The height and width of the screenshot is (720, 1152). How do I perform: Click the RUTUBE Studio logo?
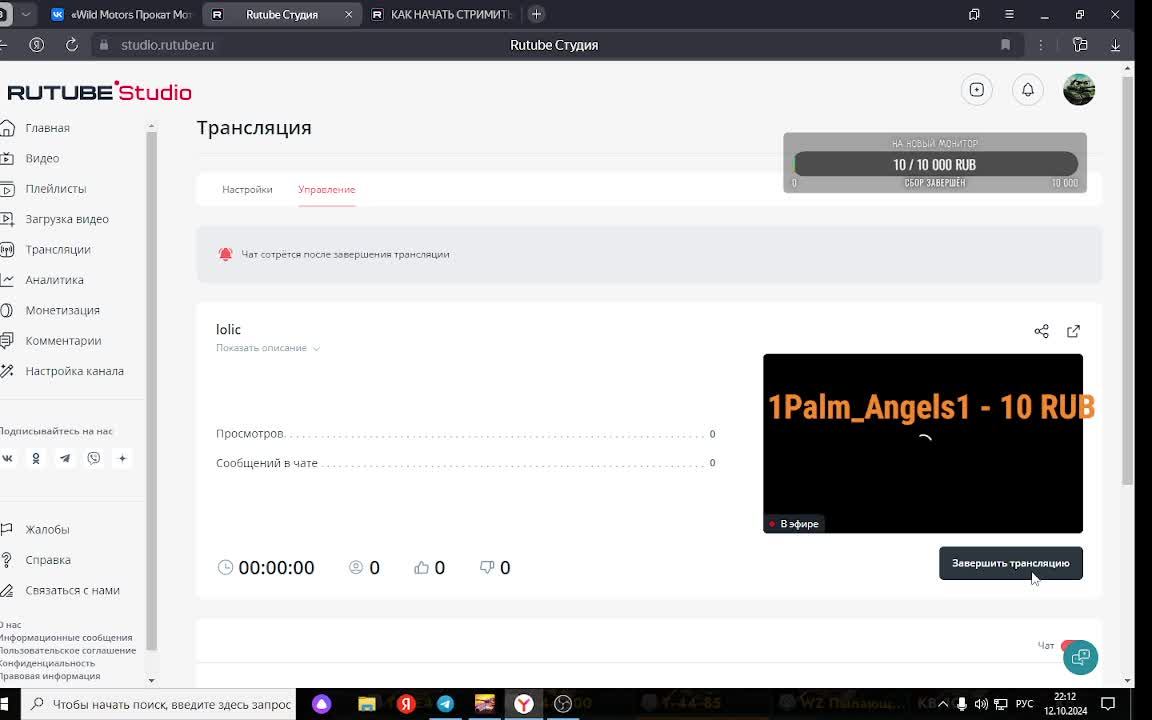pos(99,92)
